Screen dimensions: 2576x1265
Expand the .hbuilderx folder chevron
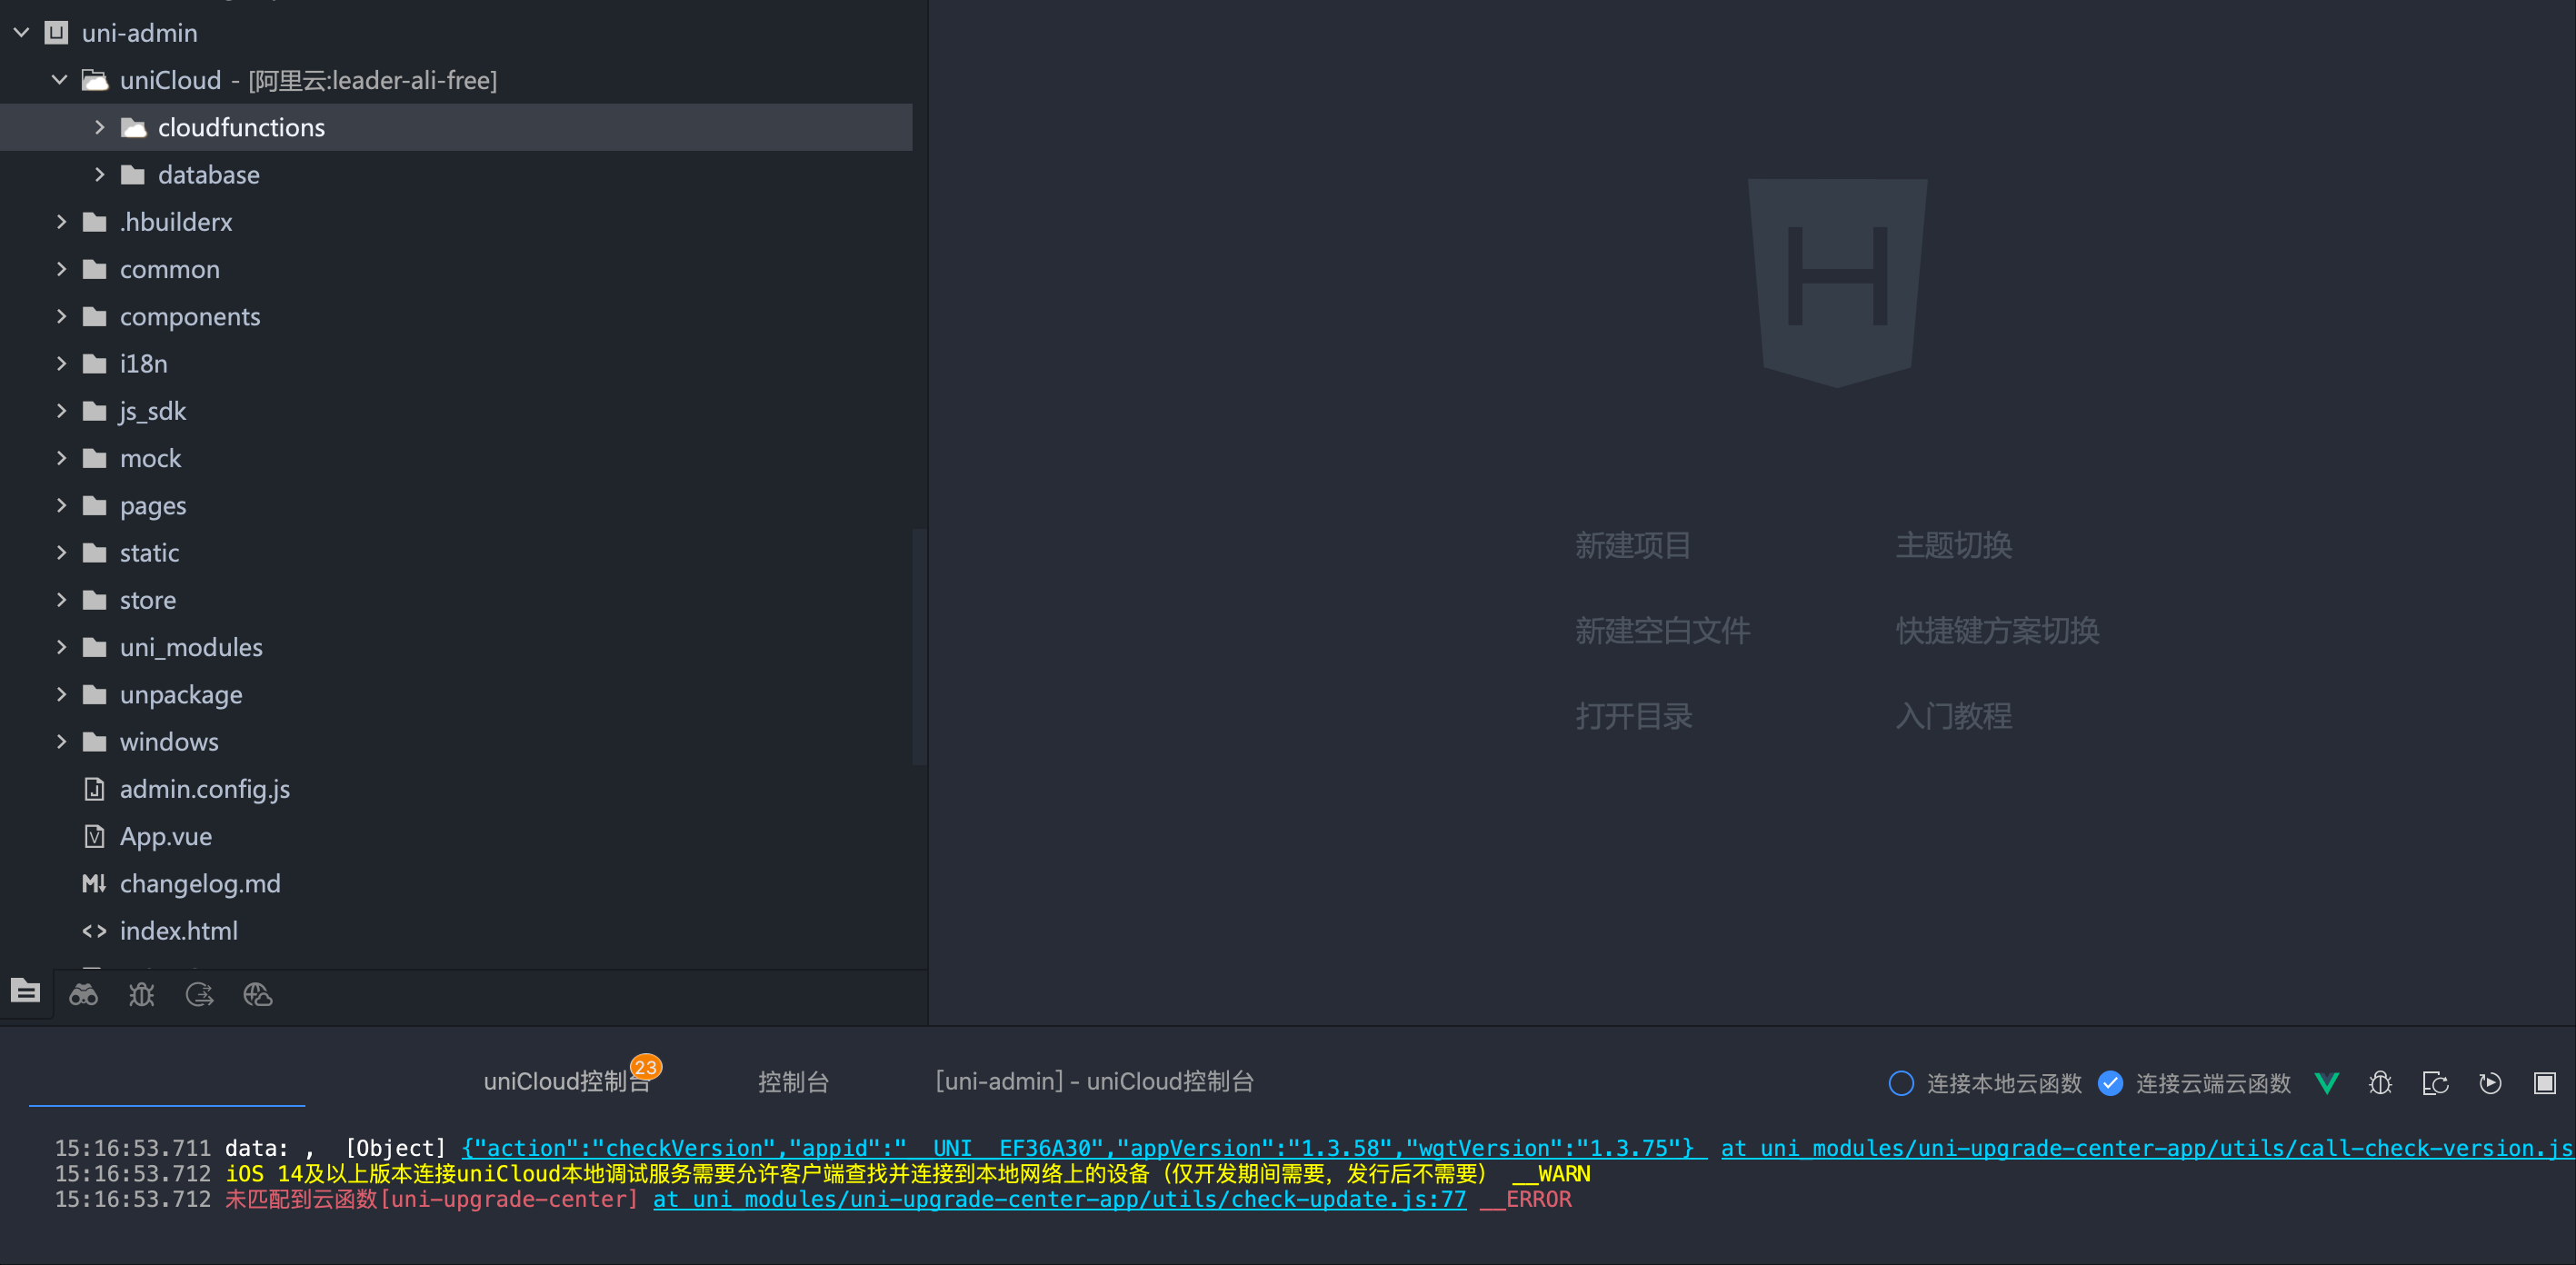(61, 221)
